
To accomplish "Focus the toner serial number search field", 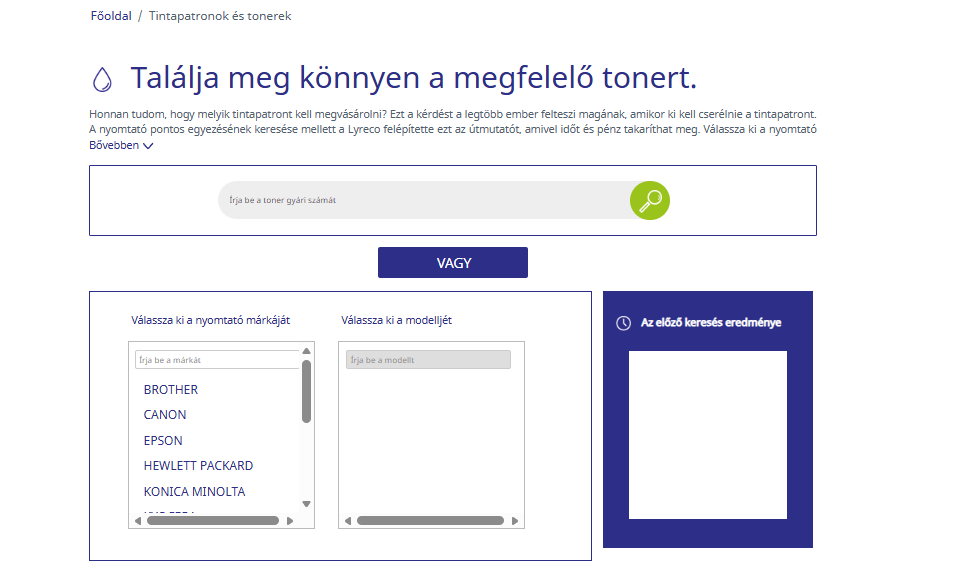I will pos(425,200).
